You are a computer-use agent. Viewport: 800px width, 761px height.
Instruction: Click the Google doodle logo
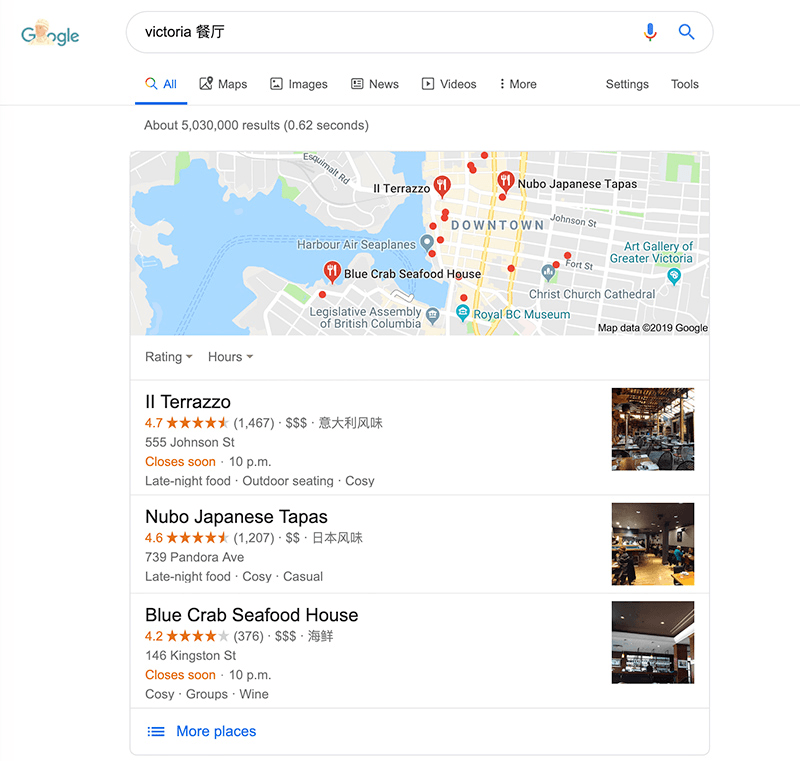(x=50, y=33)
